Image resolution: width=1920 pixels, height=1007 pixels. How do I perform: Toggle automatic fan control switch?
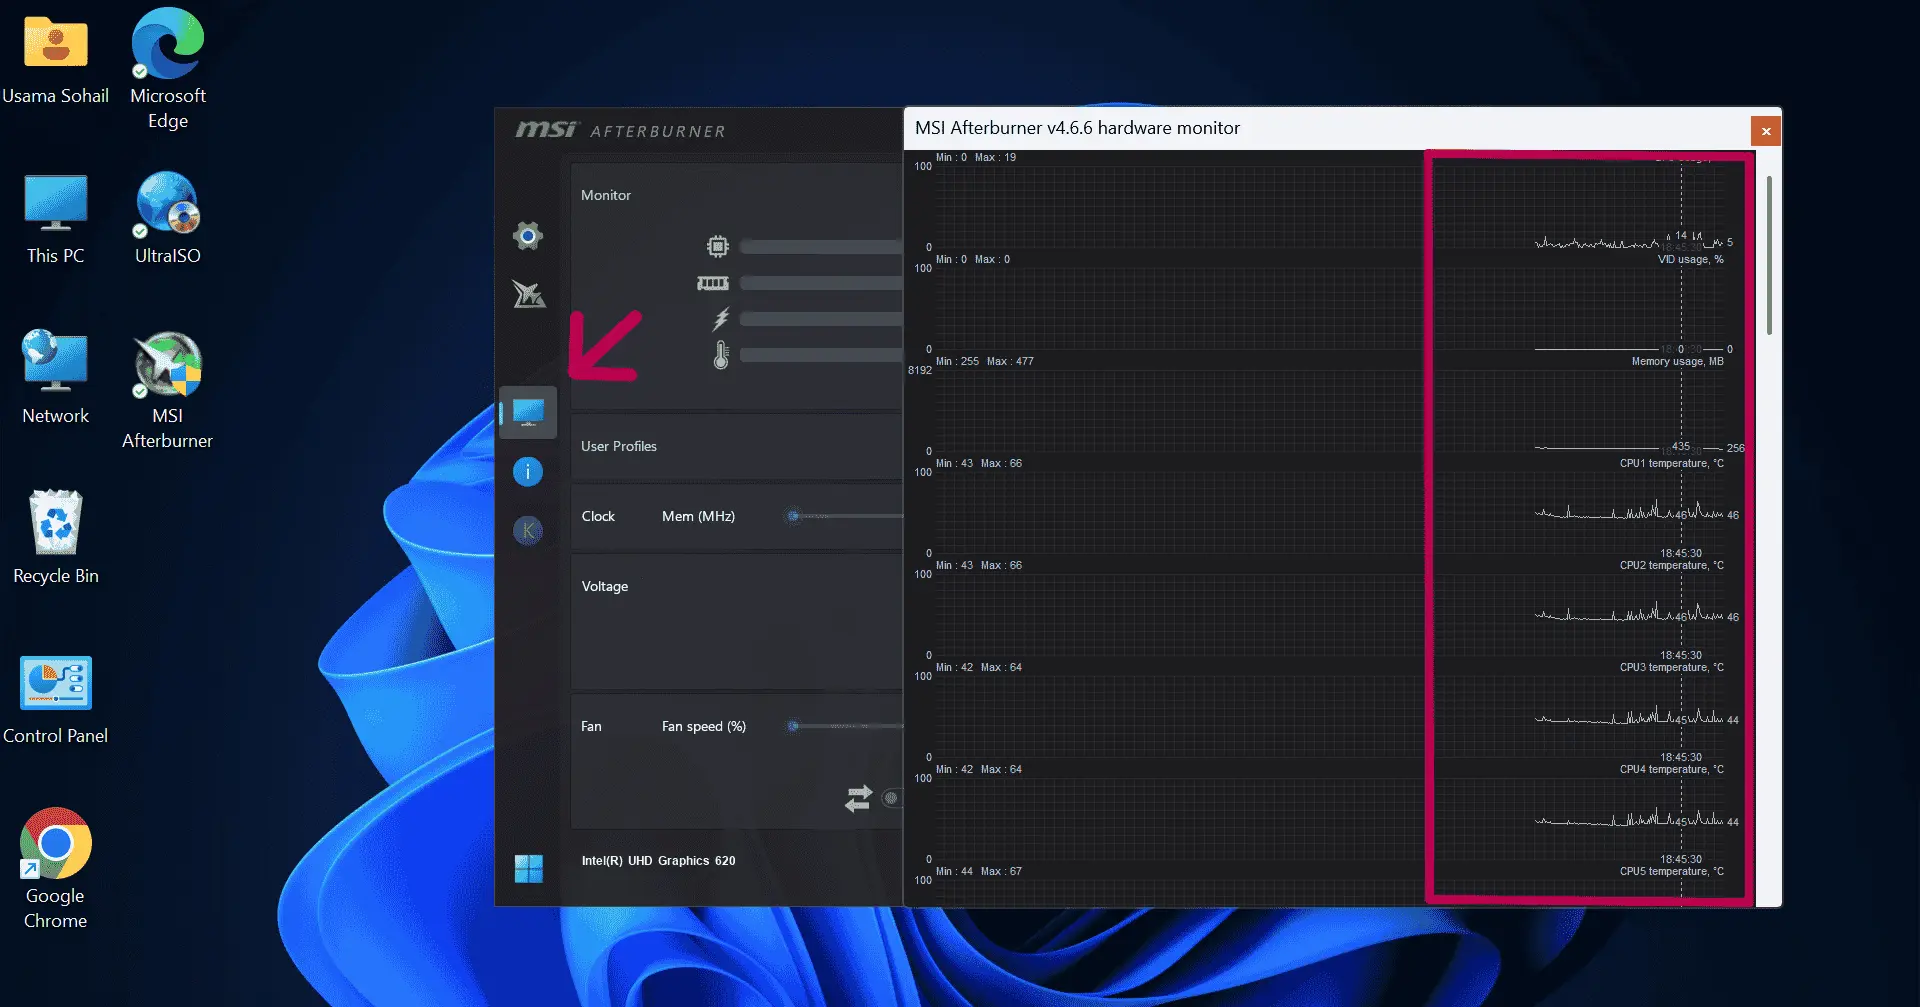(891, 798)
